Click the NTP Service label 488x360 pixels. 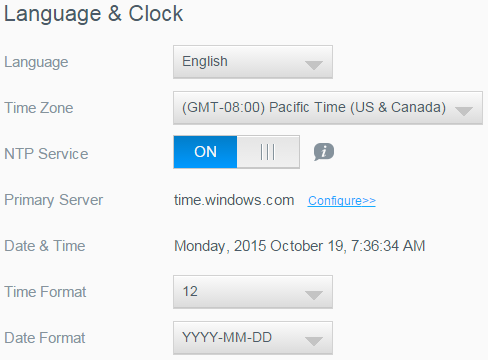[x=46, y=154]
